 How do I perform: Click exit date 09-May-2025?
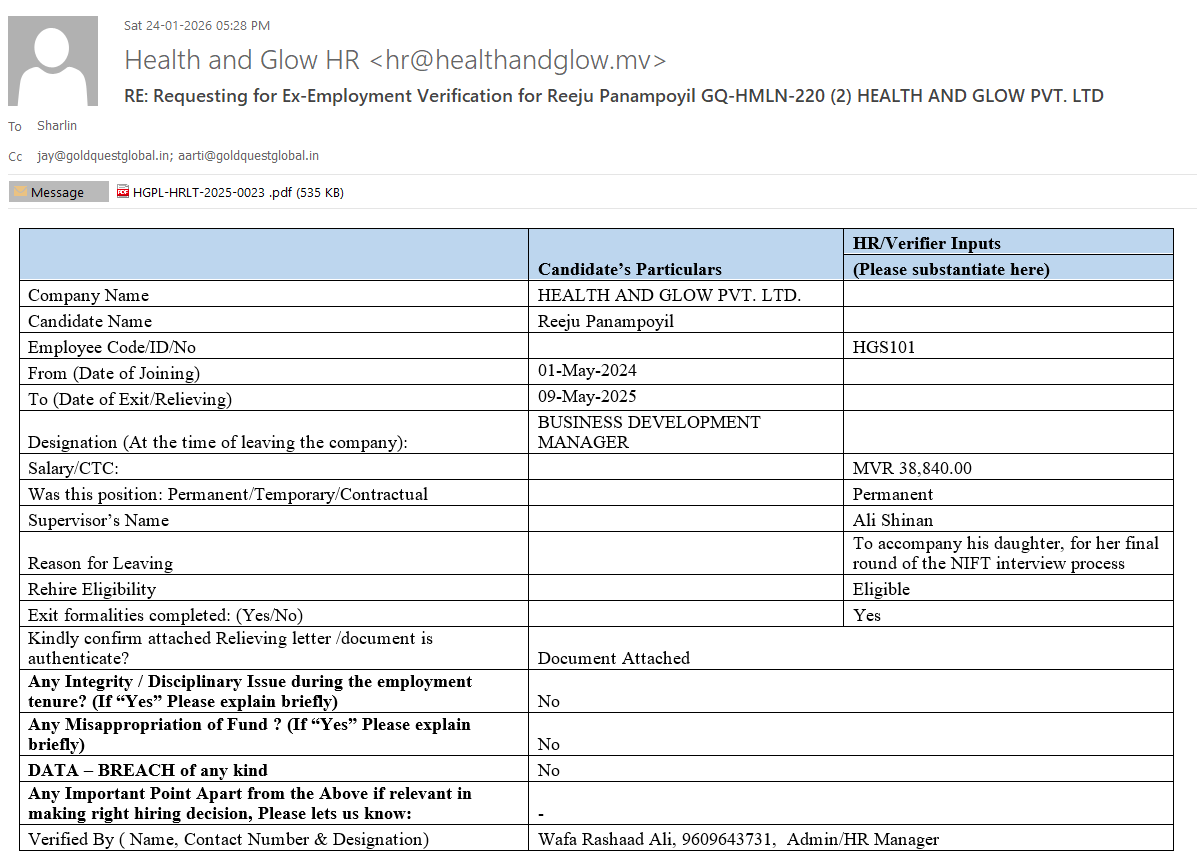point(587,396)
